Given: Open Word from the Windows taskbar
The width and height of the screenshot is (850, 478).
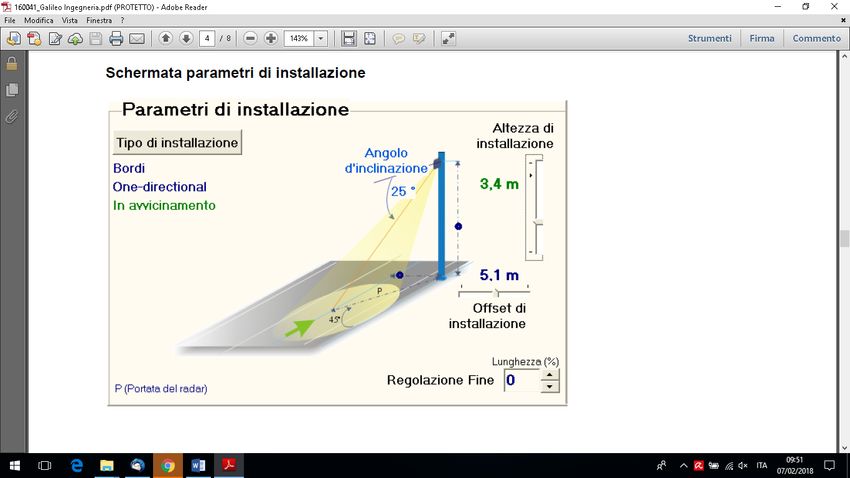Looking at the screenshot, I should [197, 466].
